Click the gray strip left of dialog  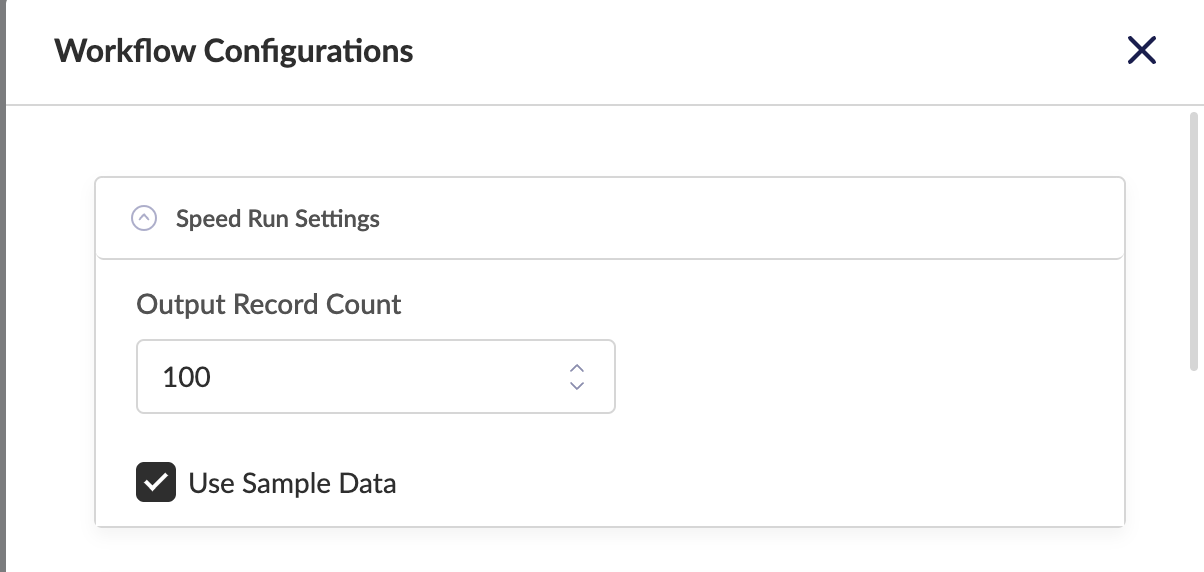coord(3,300)
